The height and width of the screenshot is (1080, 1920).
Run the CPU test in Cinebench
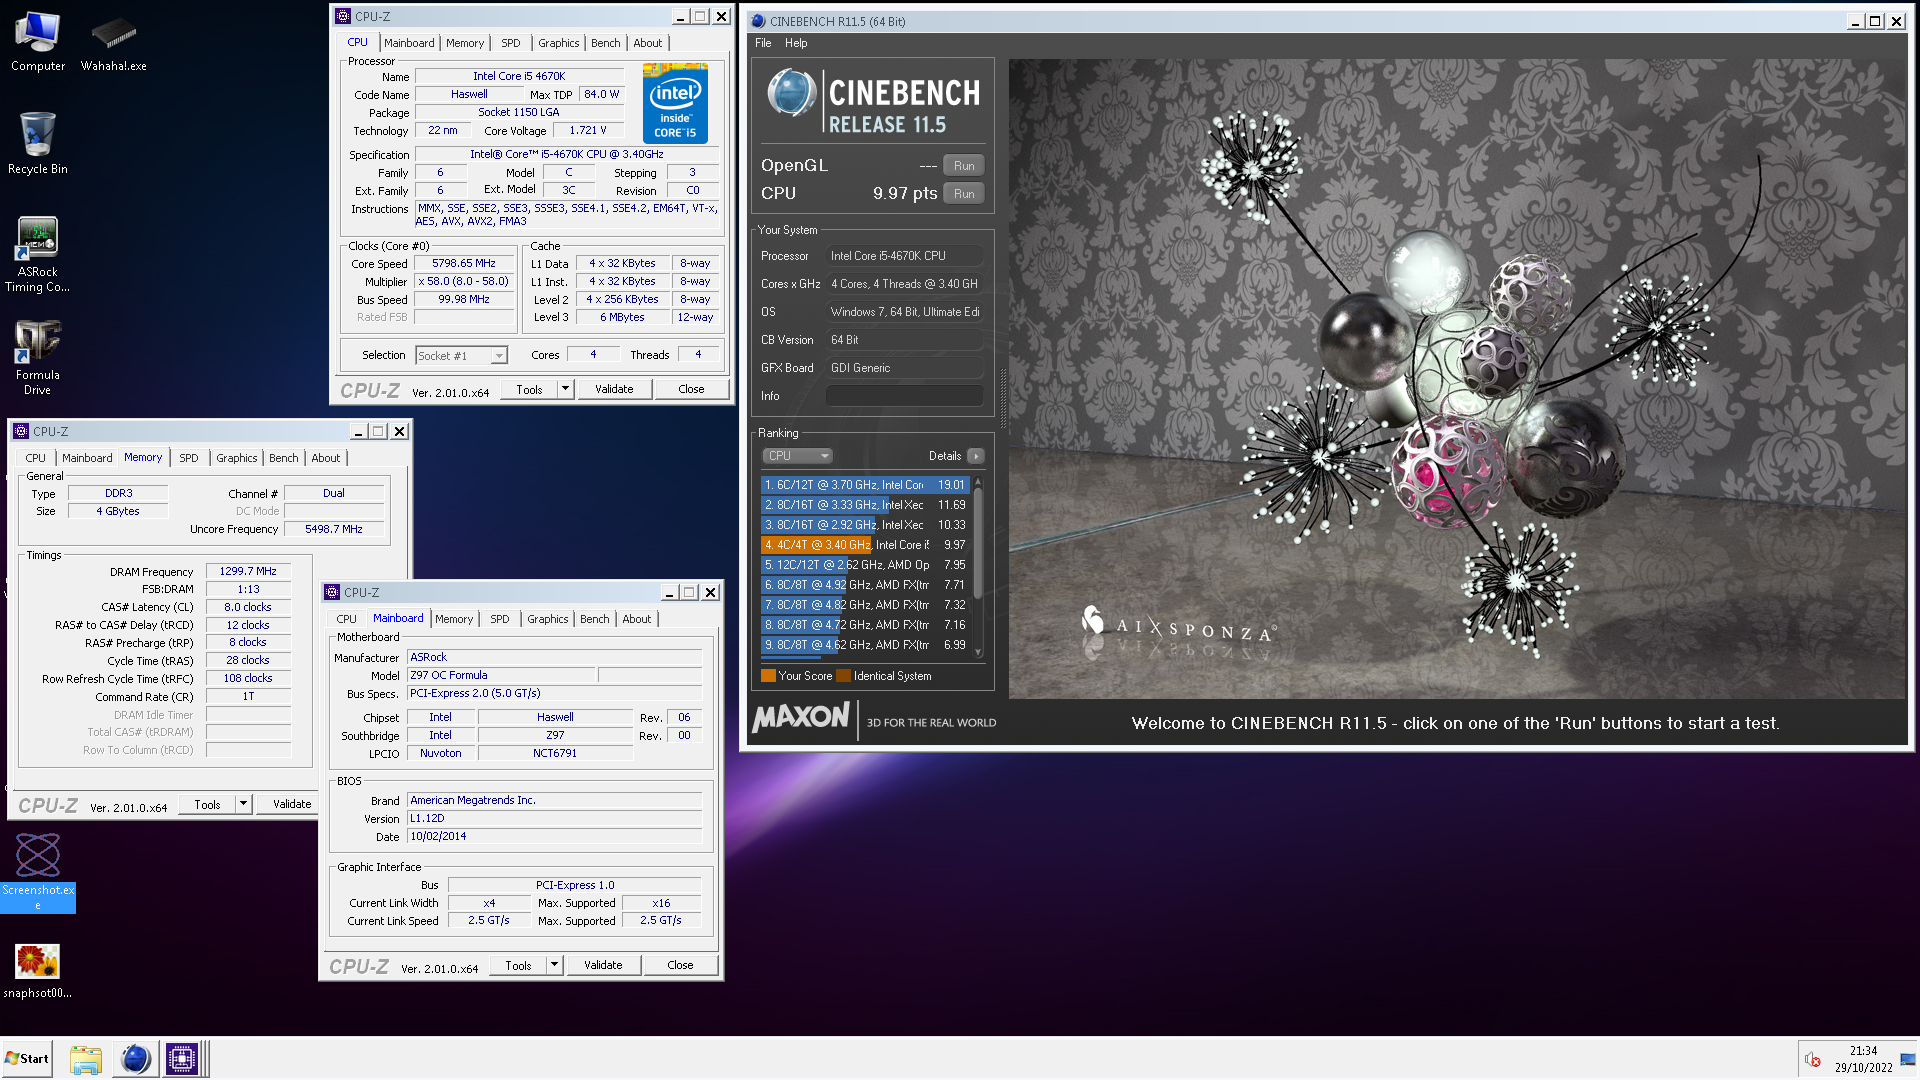coord(964,194)
